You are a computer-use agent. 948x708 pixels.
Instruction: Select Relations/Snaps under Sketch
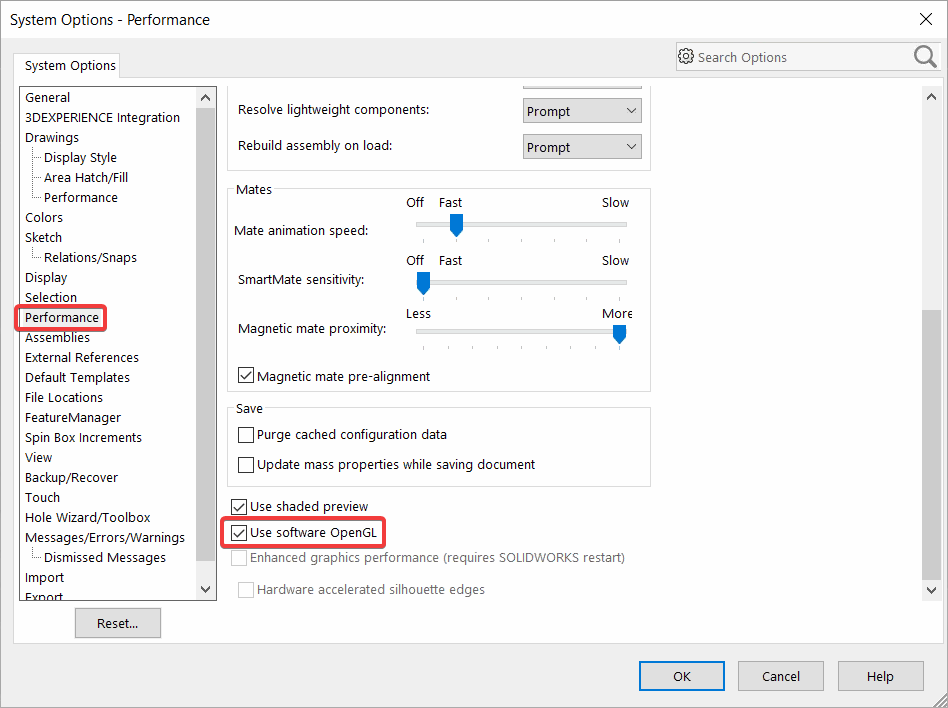pyautogui.click(x=89, y=257)
